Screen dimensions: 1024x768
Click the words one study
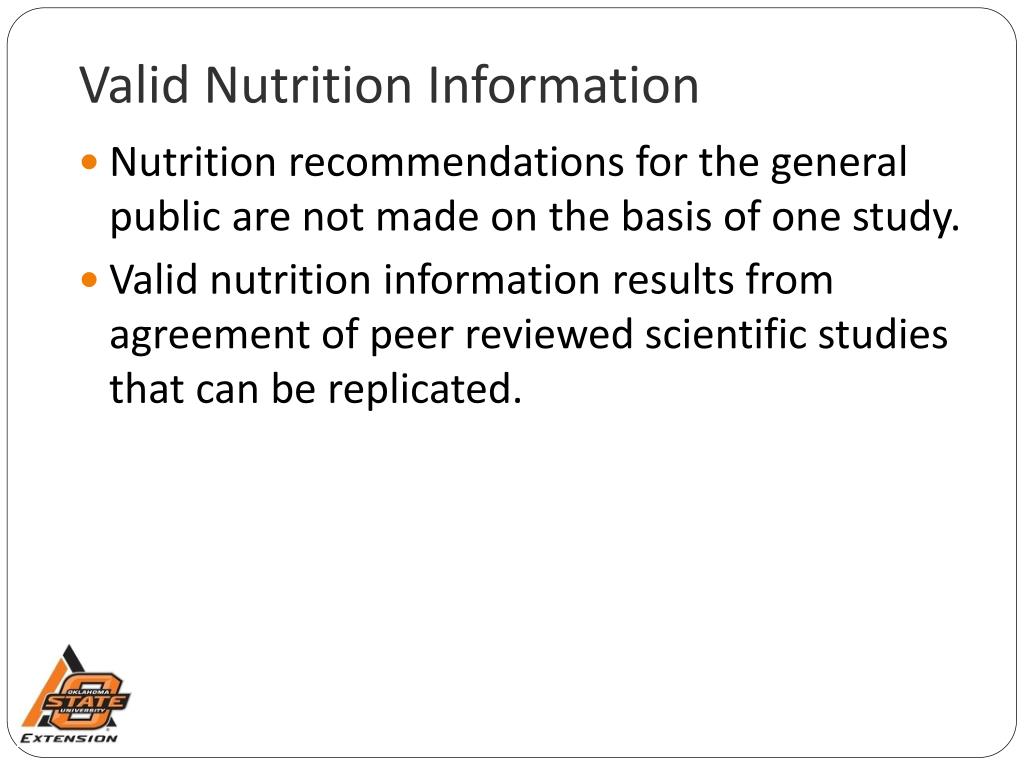(x=865, y=218)
